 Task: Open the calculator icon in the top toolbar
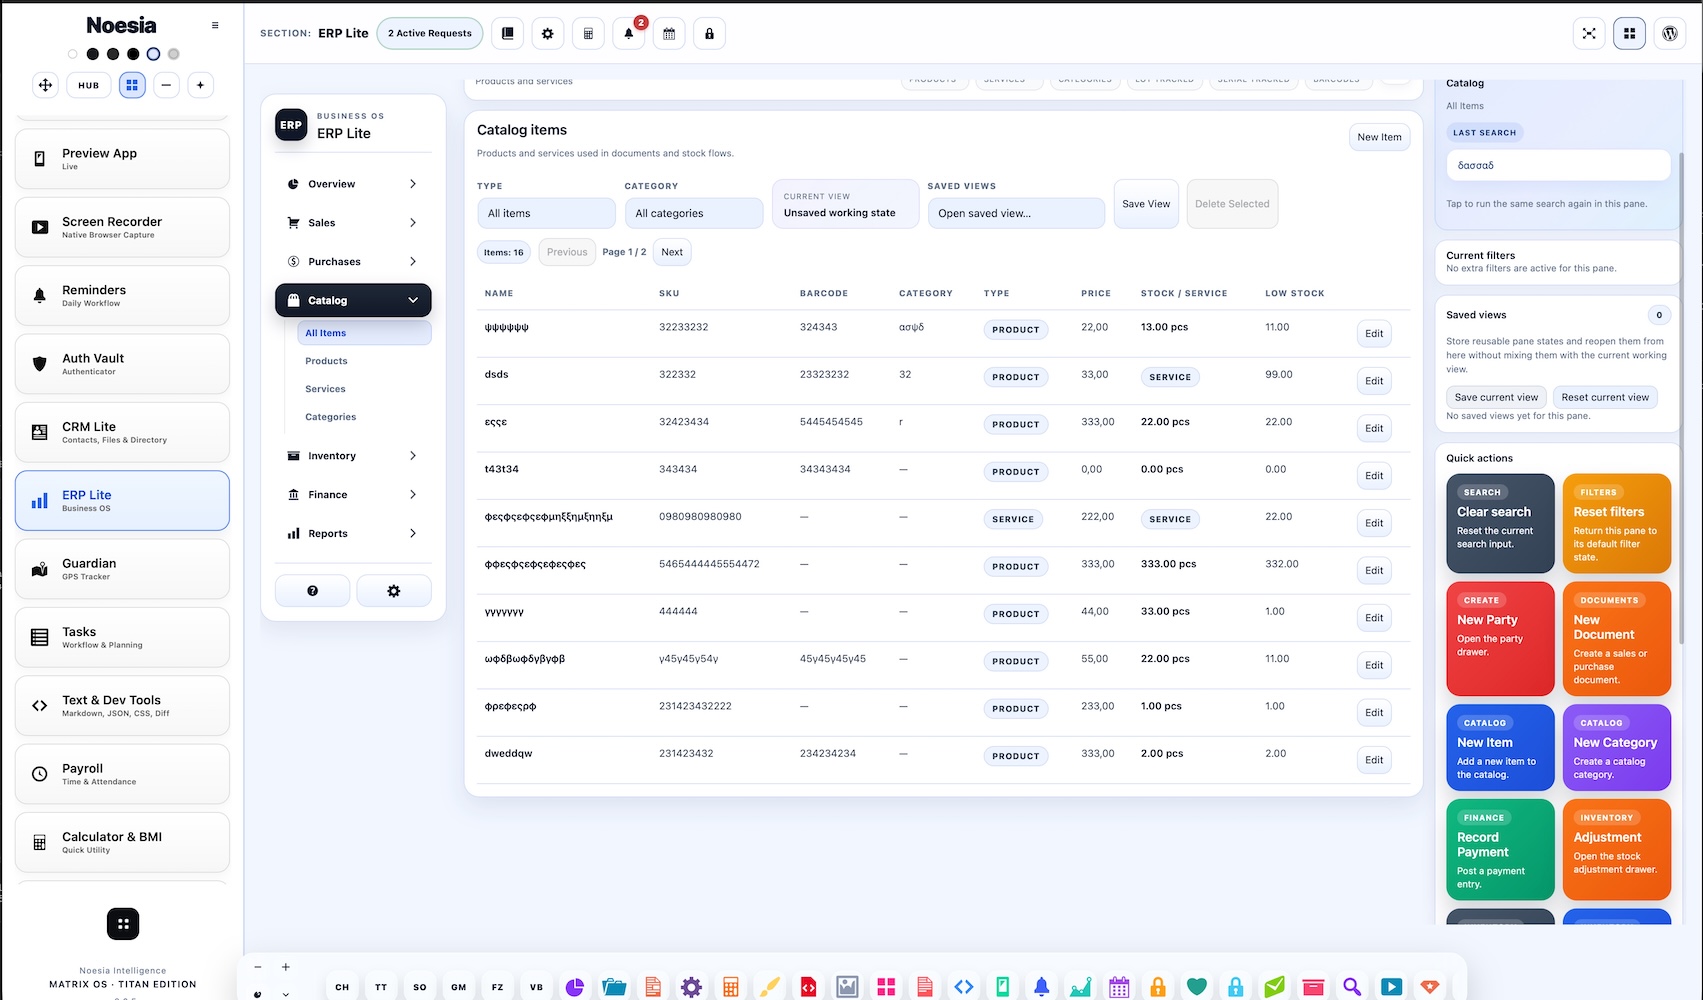pyautogui.click(x=588, y=33)
